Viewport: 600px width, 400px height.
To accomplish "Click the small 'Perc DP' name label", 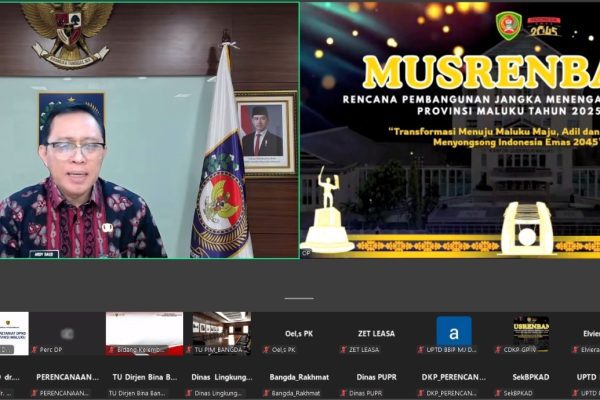I will coord(51,349).
